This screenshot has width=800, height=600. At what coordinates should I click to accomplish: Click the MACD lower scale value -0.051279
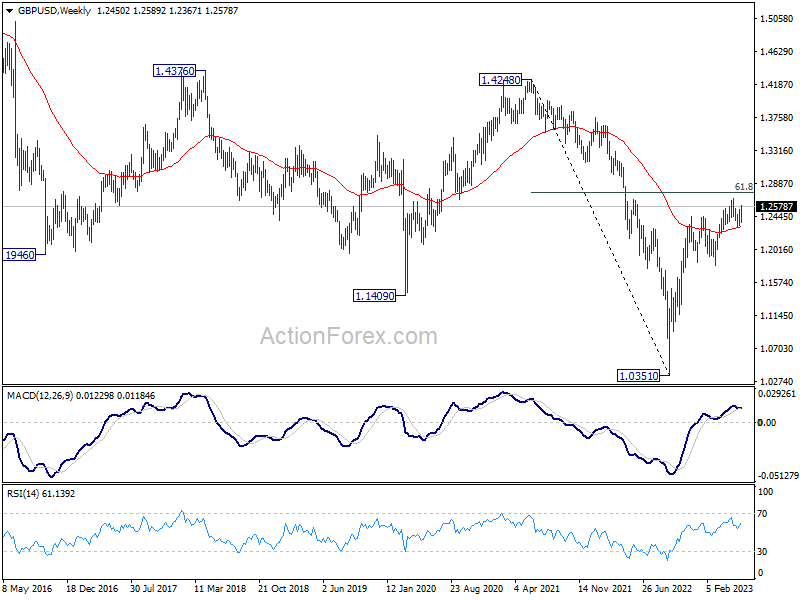coord(778,476)
